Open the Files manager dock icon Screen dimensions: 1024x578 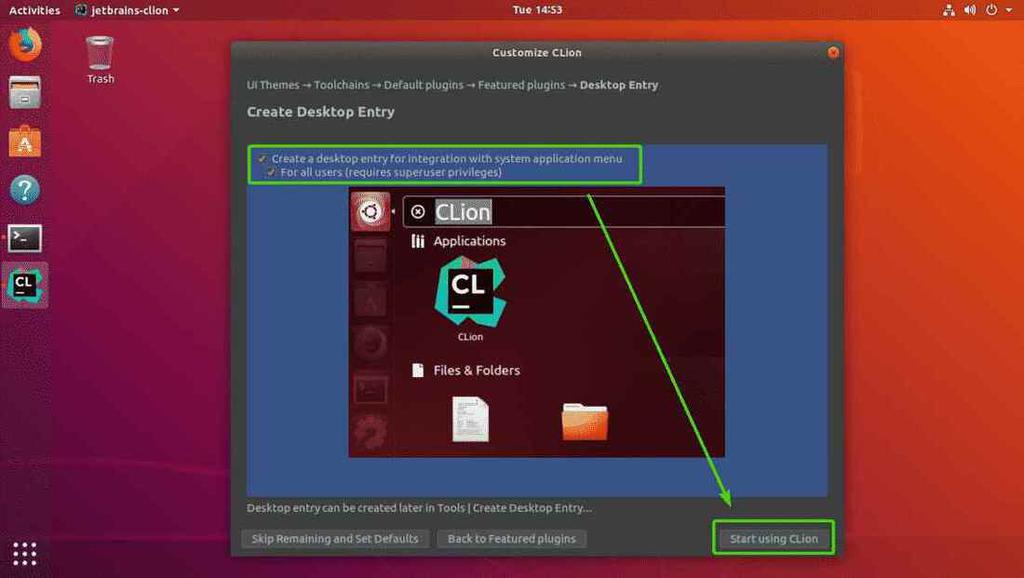click(25, 92)
